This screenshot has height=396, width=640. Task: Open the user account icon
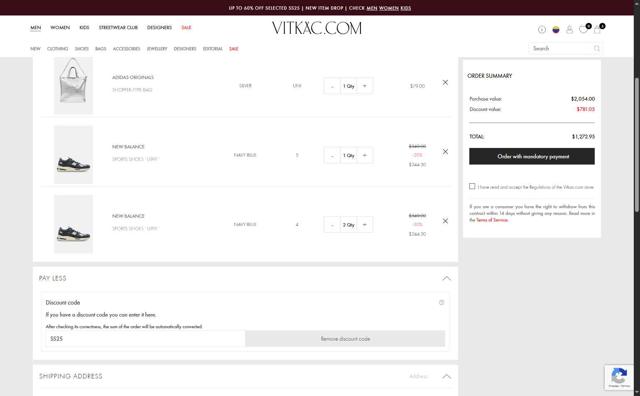569,29
